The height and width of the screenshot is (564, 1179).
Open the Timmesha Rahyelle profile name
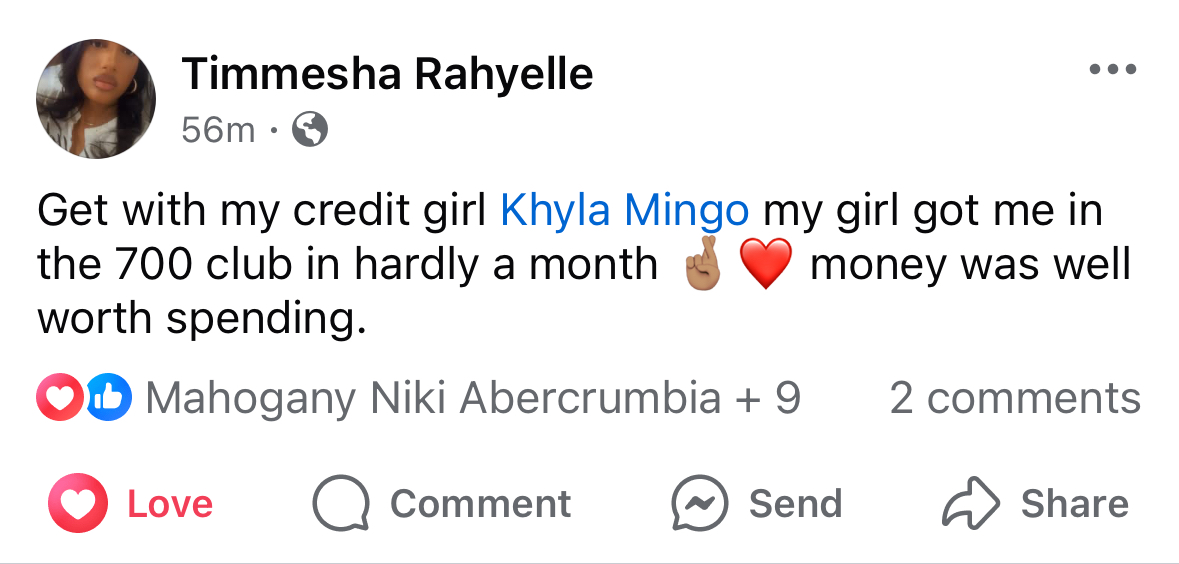(x=387, y=74)
